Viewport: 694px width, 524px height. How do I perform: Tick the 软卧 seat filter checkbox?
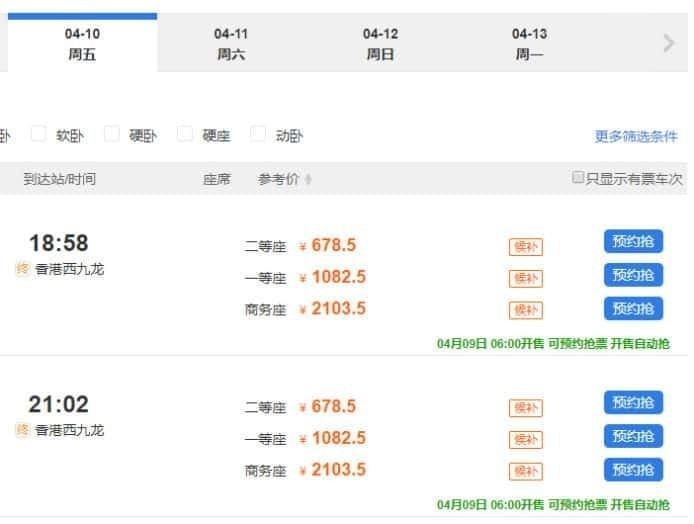(38, 133)
